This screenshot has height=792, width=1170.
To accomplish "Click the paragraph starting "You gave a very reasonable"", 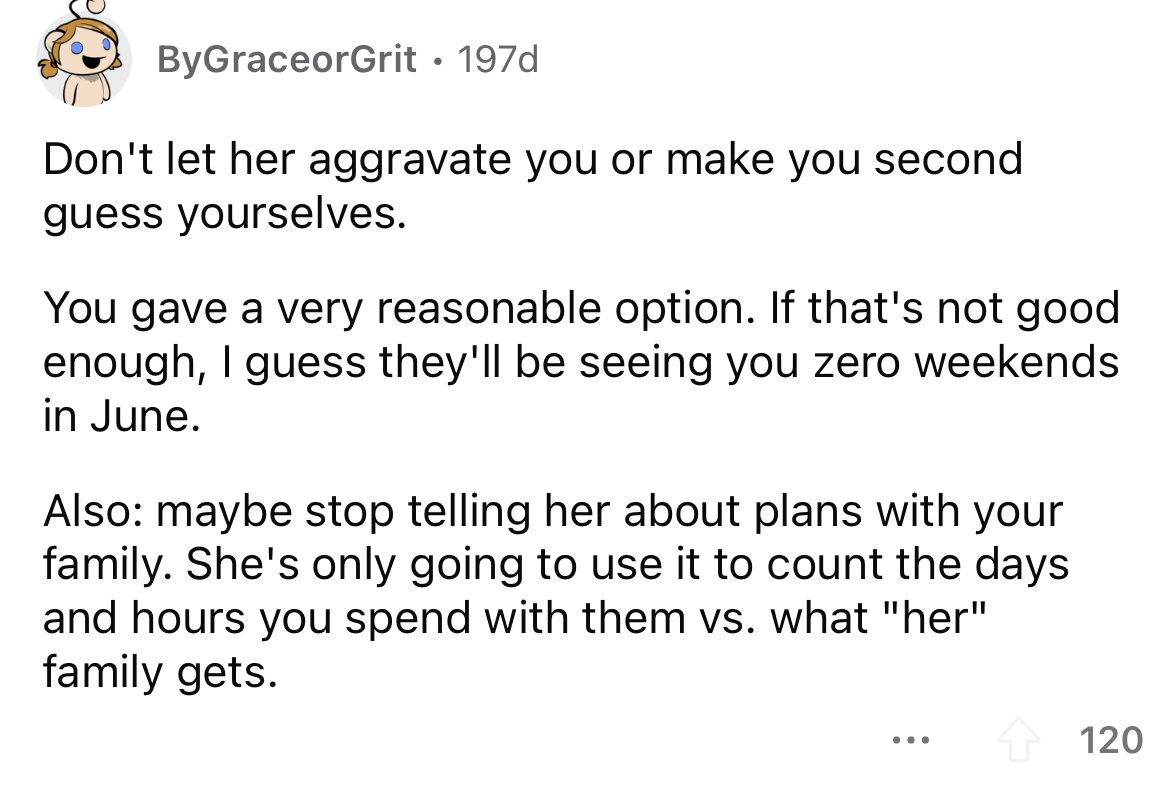I will 580,361.
